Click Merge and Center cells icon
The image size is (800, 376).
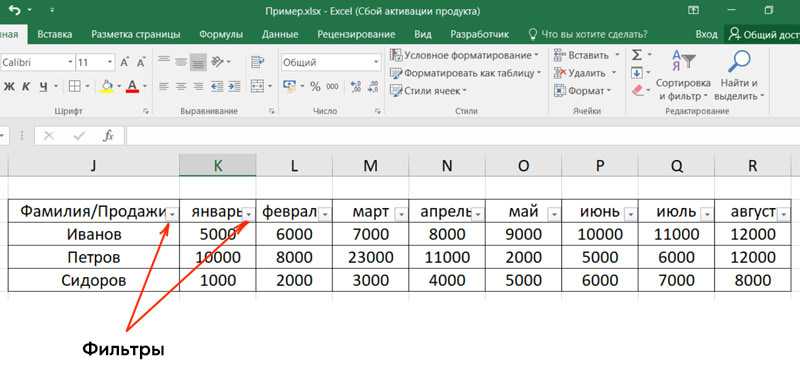pyautogui.click(x=258, y=86)
